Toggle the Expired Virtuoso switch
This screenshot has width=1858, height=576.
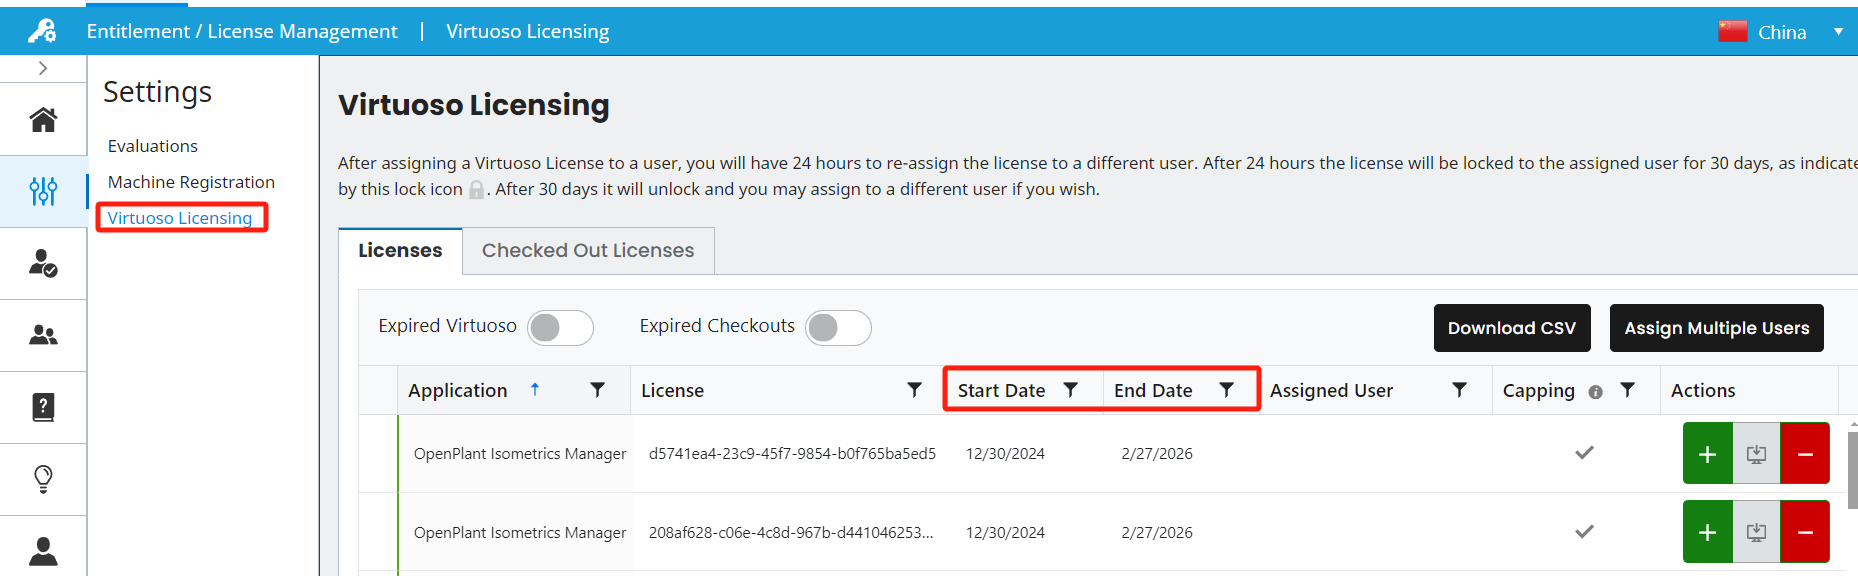tap(560, 327)
